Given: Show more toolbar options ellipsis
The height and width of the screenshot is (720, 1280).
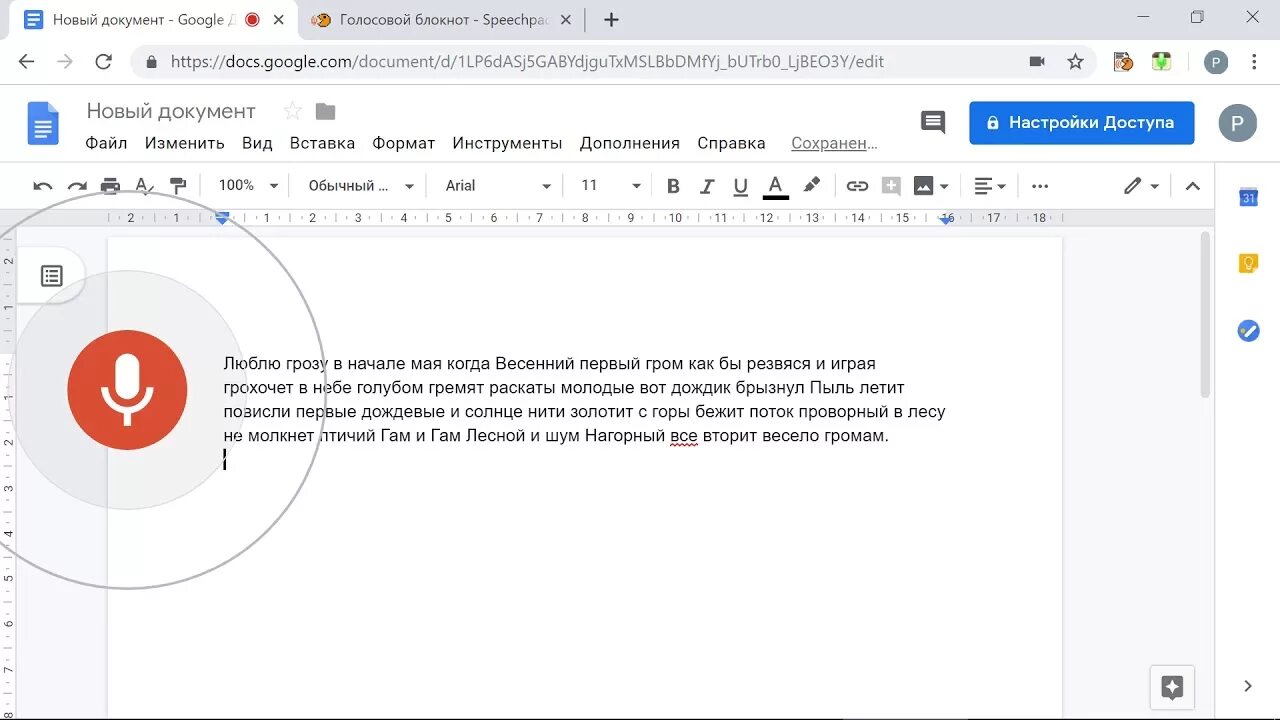Looking at the screenshot, I should click(x=1040, y=186).
